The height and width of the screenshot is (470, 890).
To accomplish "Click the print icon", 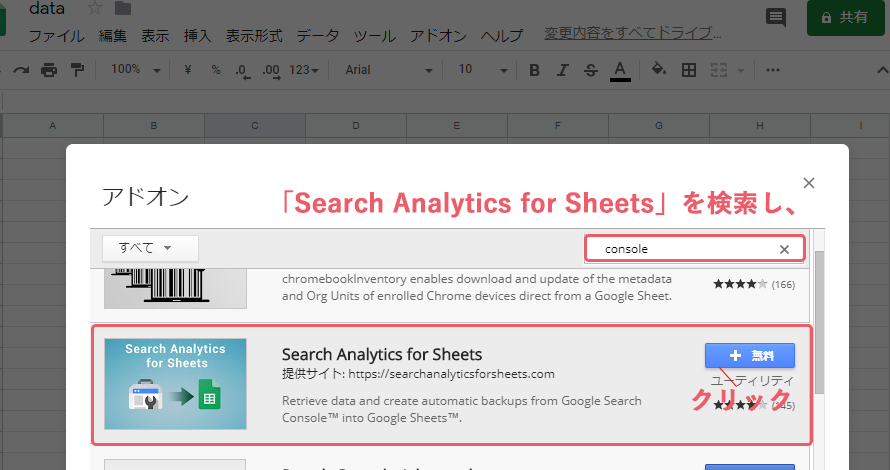I will pos(49,70).
